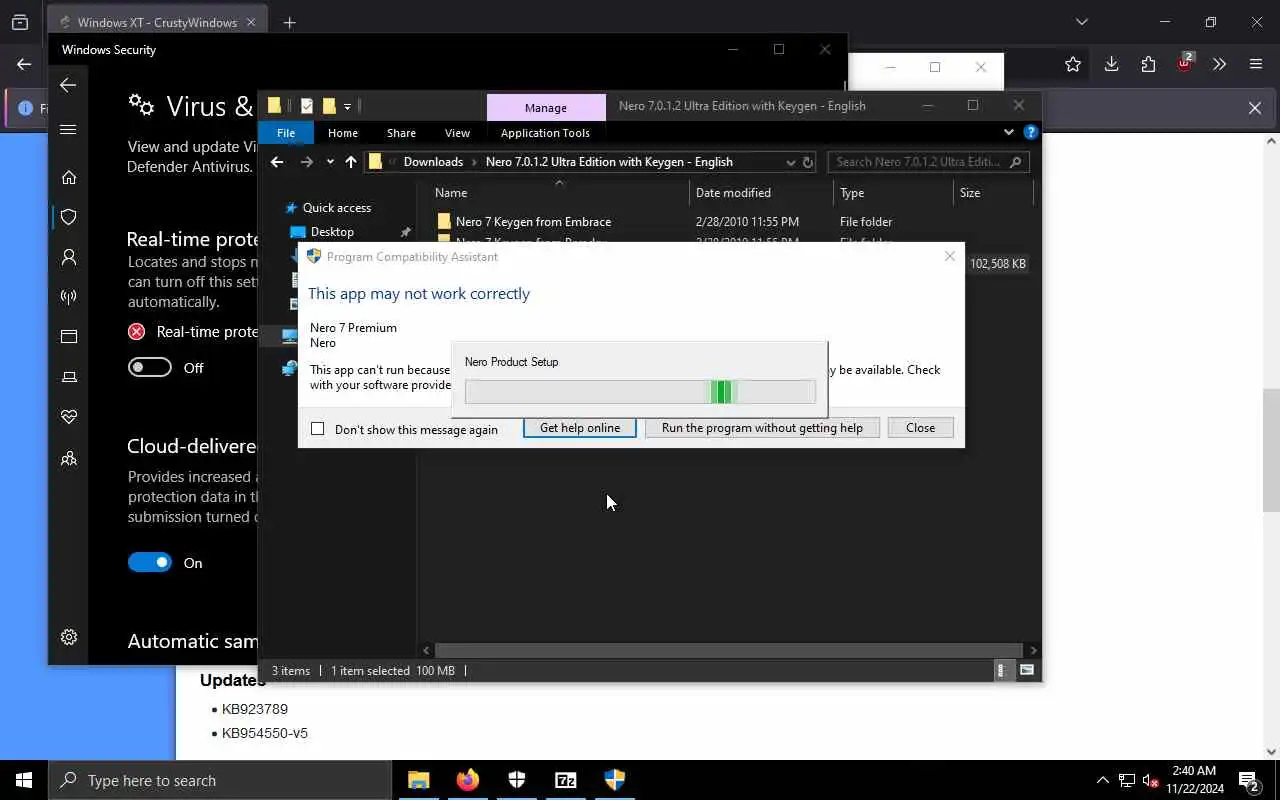Click Get help online button

[580, 428]
